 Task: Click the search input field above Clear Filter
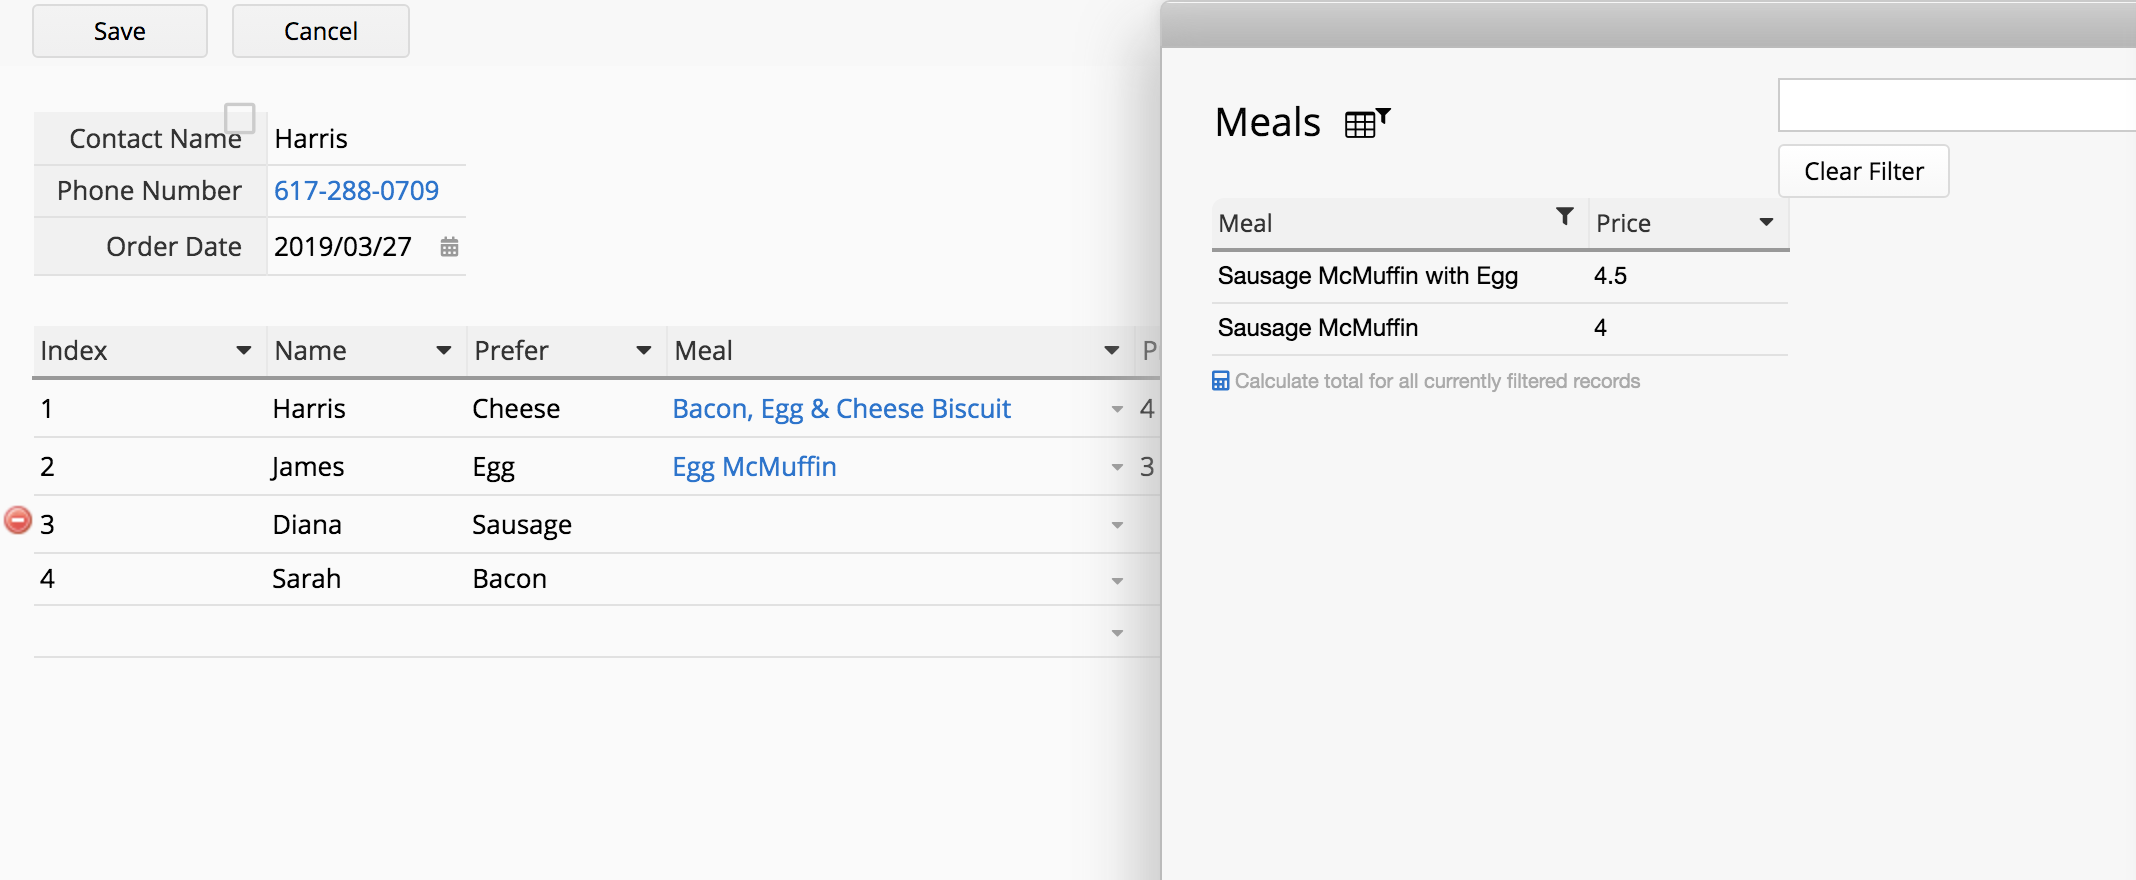1956,105
